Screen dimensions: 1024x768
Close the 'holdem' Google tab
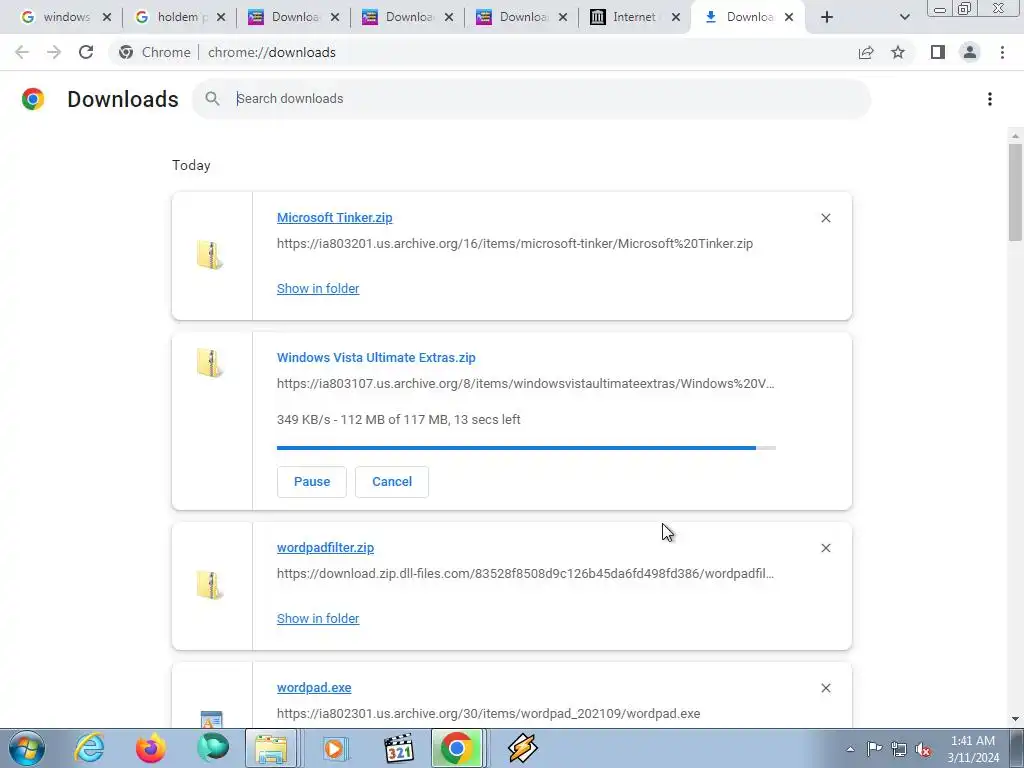click(x=221, y=17)
